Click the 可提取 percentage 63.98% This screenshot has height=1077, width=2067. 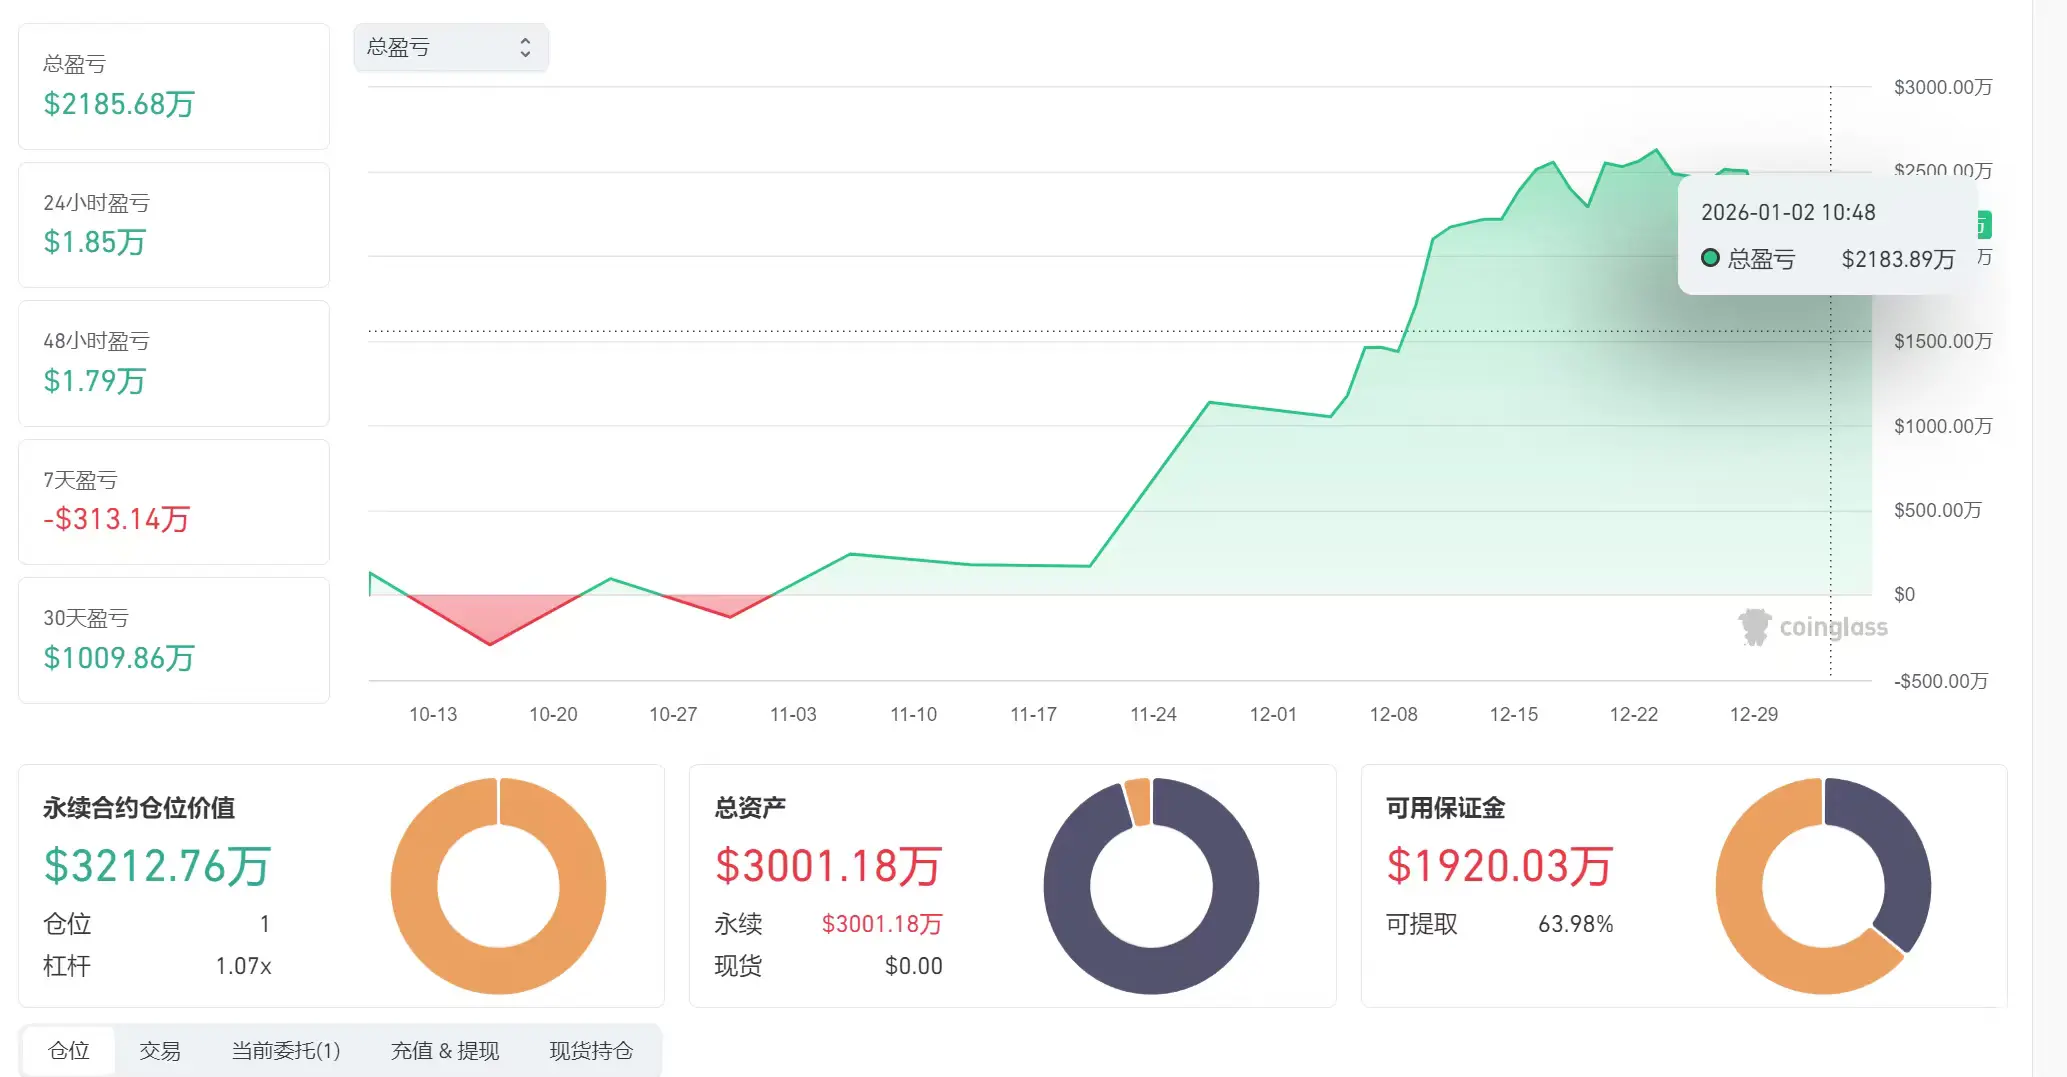[x=1576, y=924]
